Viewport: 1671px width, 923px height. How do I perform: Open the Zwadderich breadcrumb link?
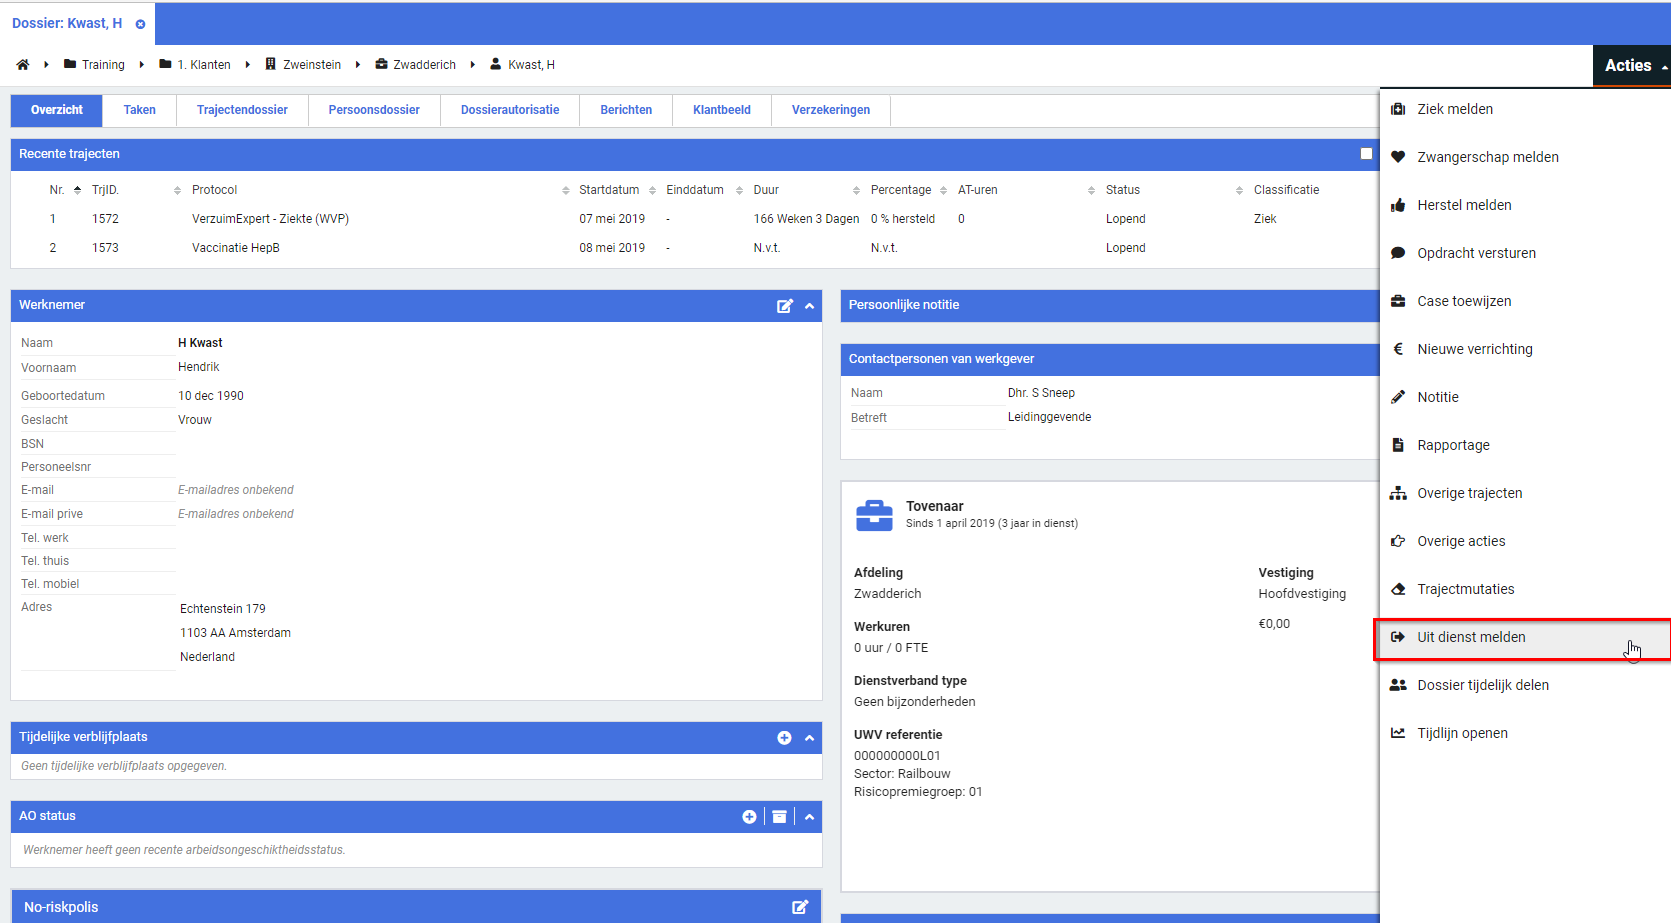423,65
